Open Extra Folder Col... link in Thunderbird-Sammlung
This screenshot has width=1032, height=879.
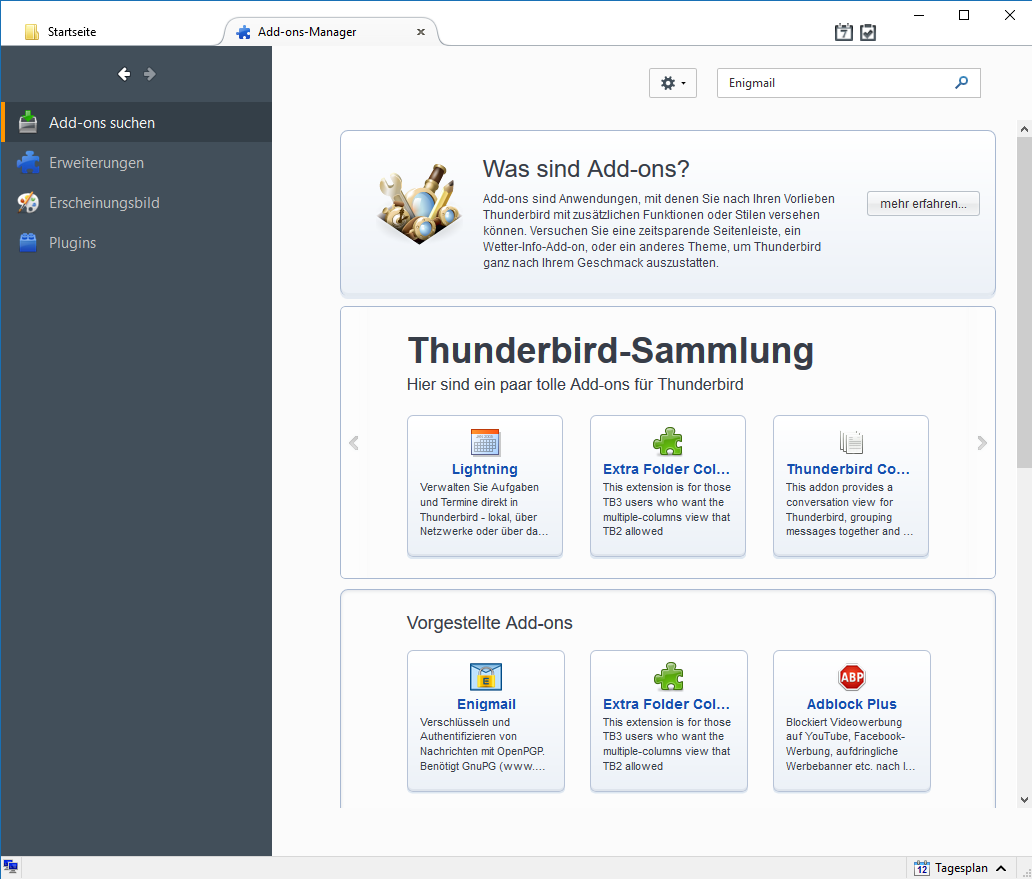666,469
